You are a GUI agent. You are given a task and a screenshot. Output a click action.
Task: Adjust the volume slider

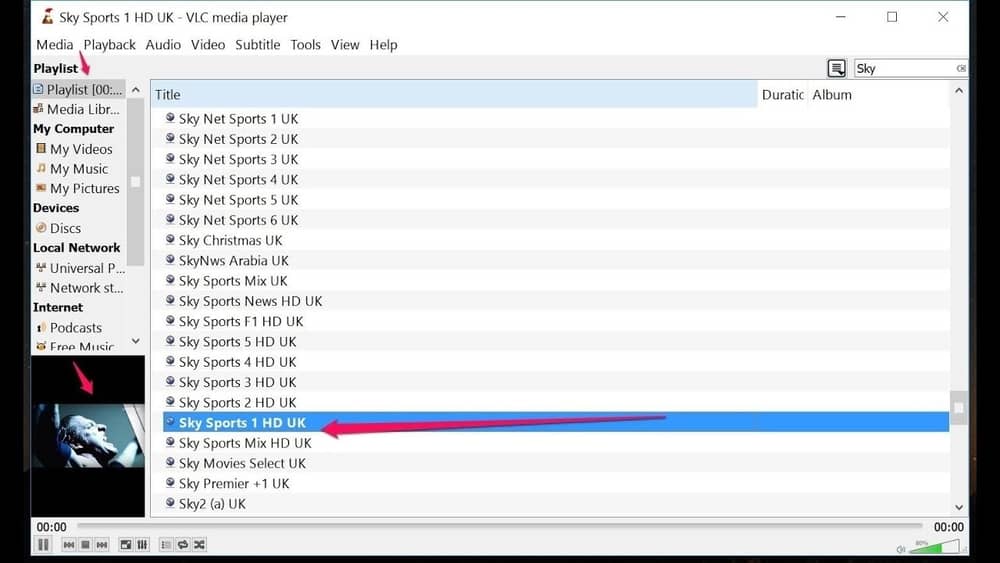pyautogui.click(x=934, y=546)
